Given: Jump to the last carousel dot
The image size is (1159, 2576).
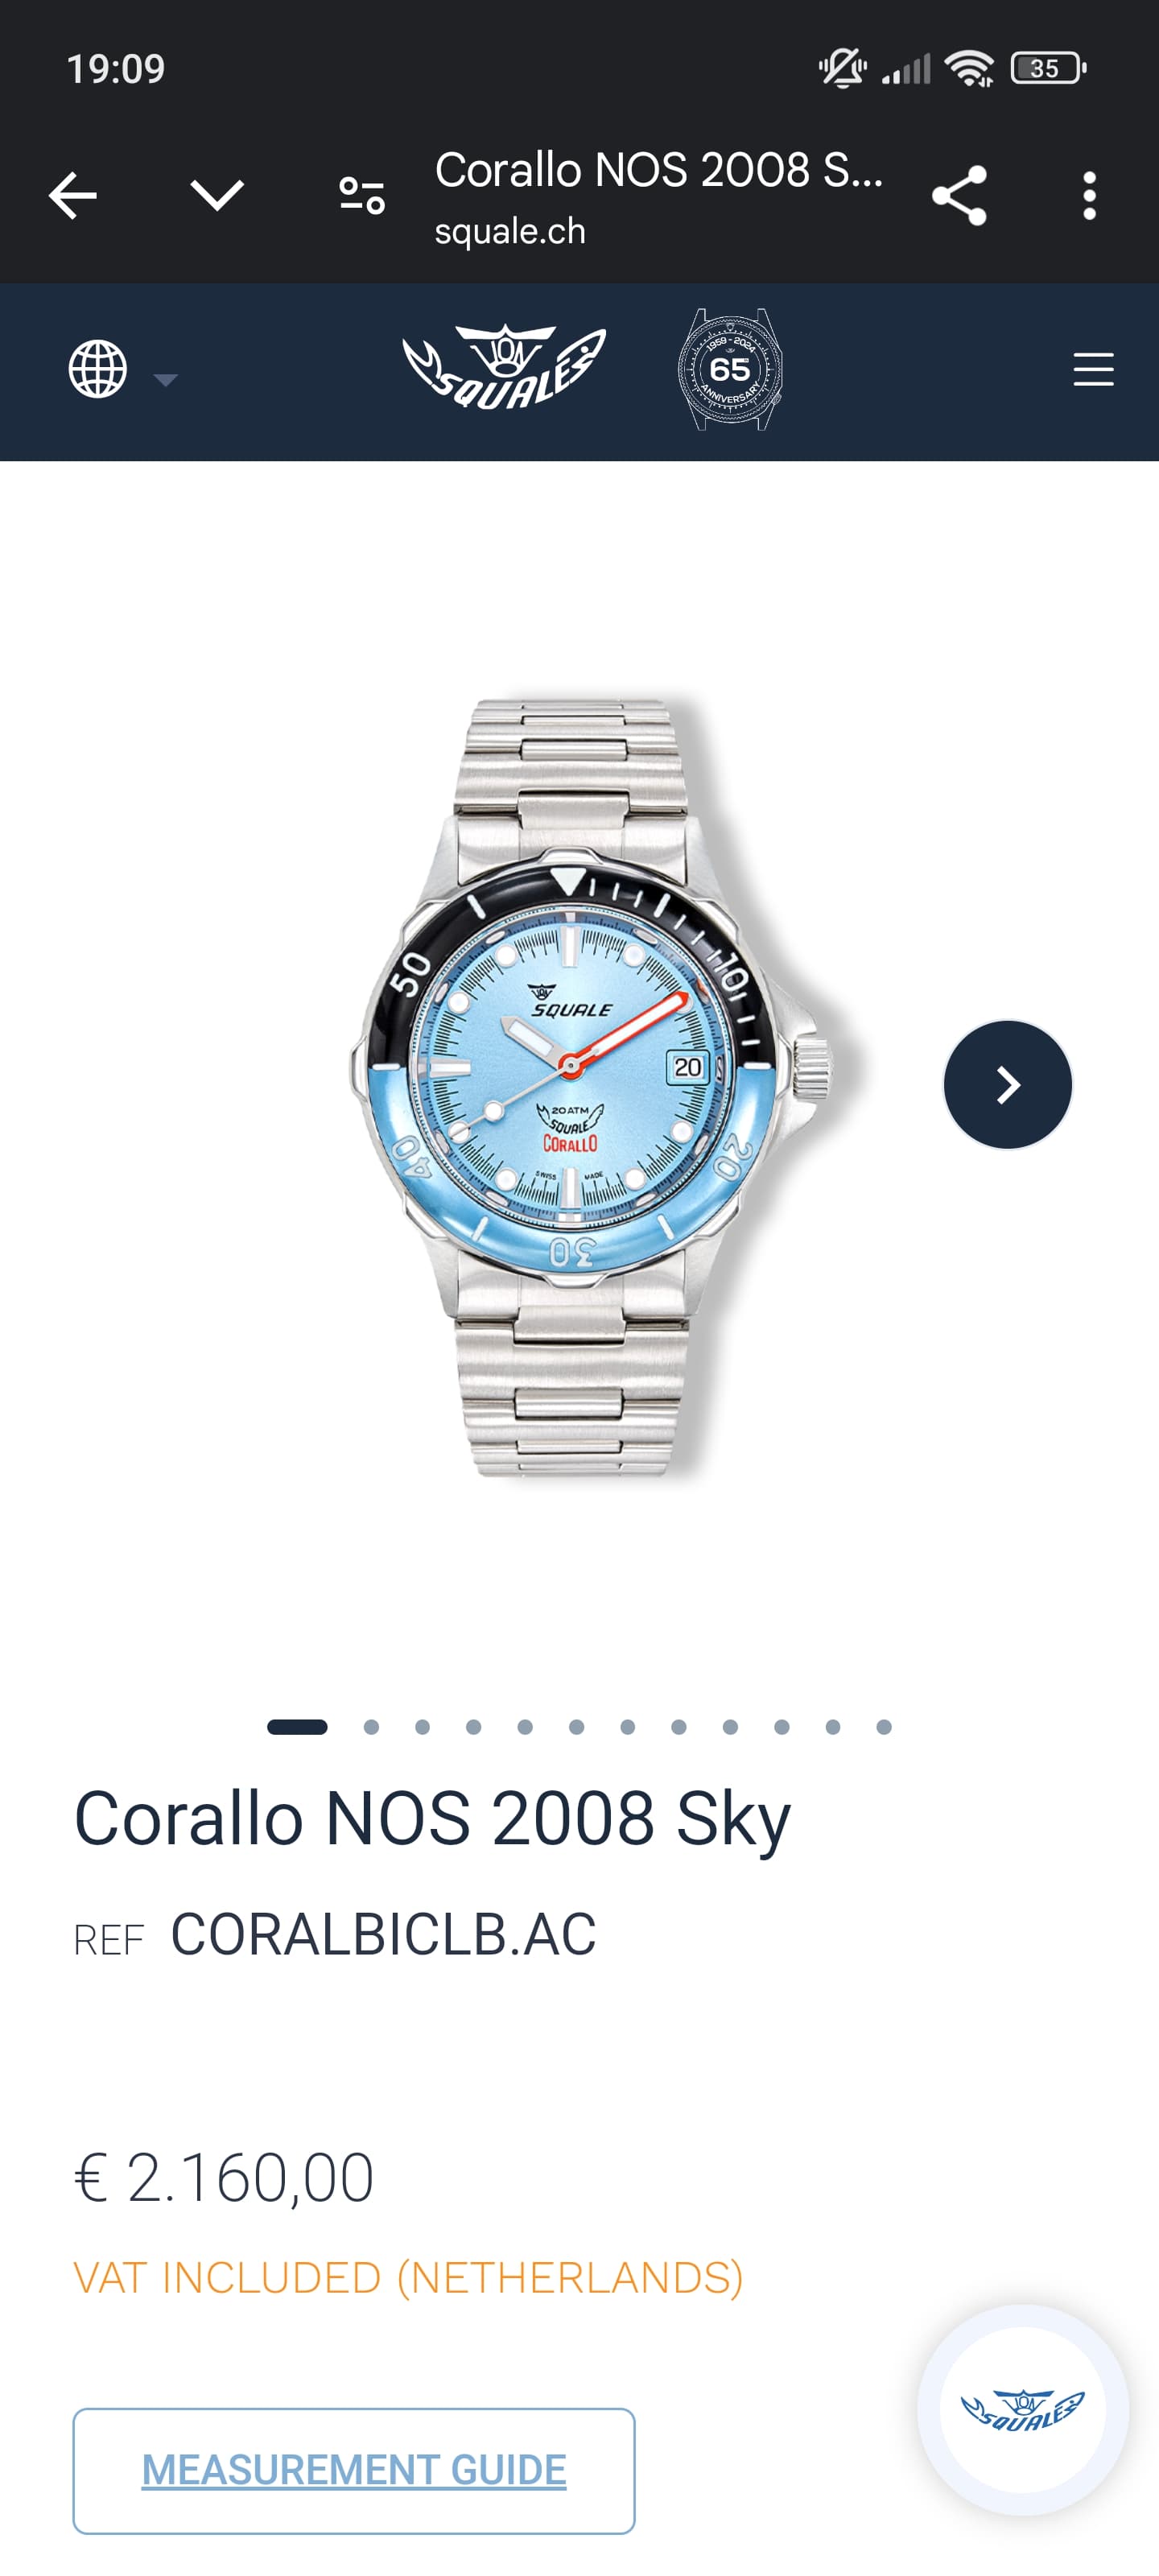Looking at the screenshot, I should pos(884,1727).
